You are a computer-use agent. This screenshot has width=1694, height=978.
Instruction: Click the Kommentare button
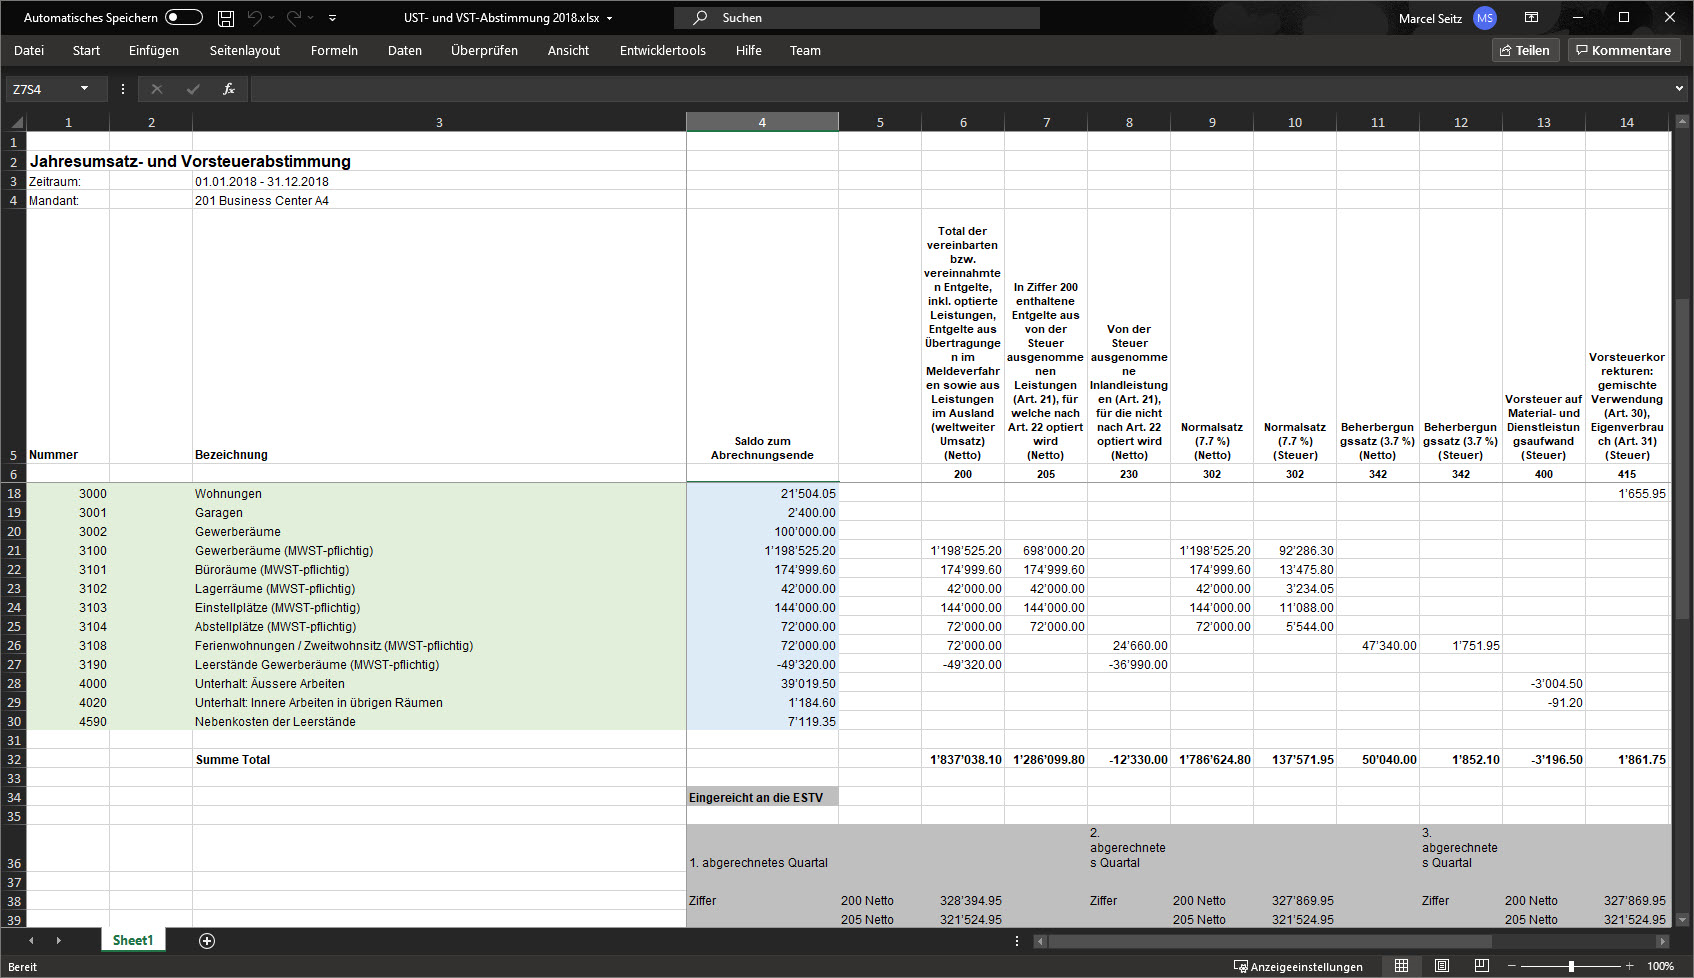1623,50
